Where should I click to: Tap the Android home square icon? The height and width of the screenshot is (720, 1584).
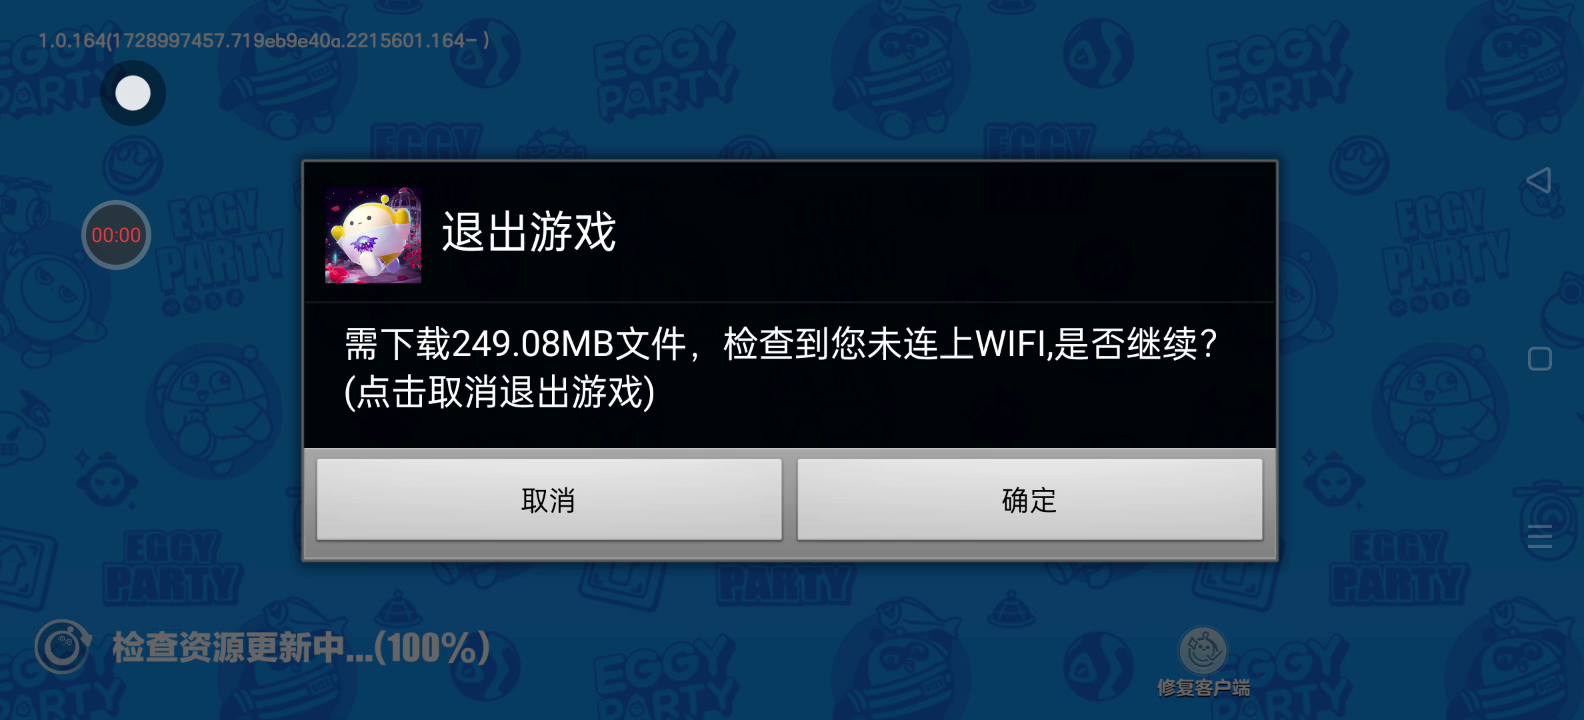[1540, 359]
